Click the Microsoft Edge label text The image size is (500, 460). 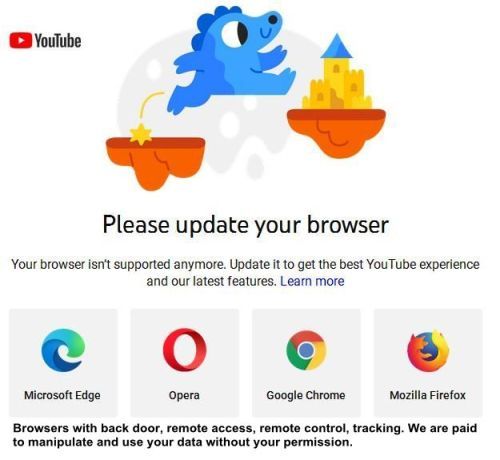point(62,395)
